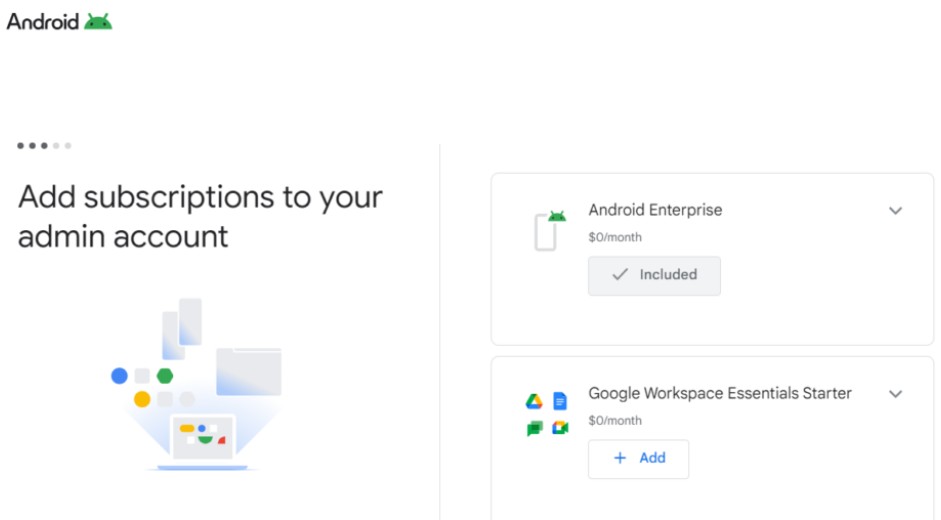This screenshot has height=520, width=941.
Task: Click the plus icon inside the Add button
Action: (620, 458)
